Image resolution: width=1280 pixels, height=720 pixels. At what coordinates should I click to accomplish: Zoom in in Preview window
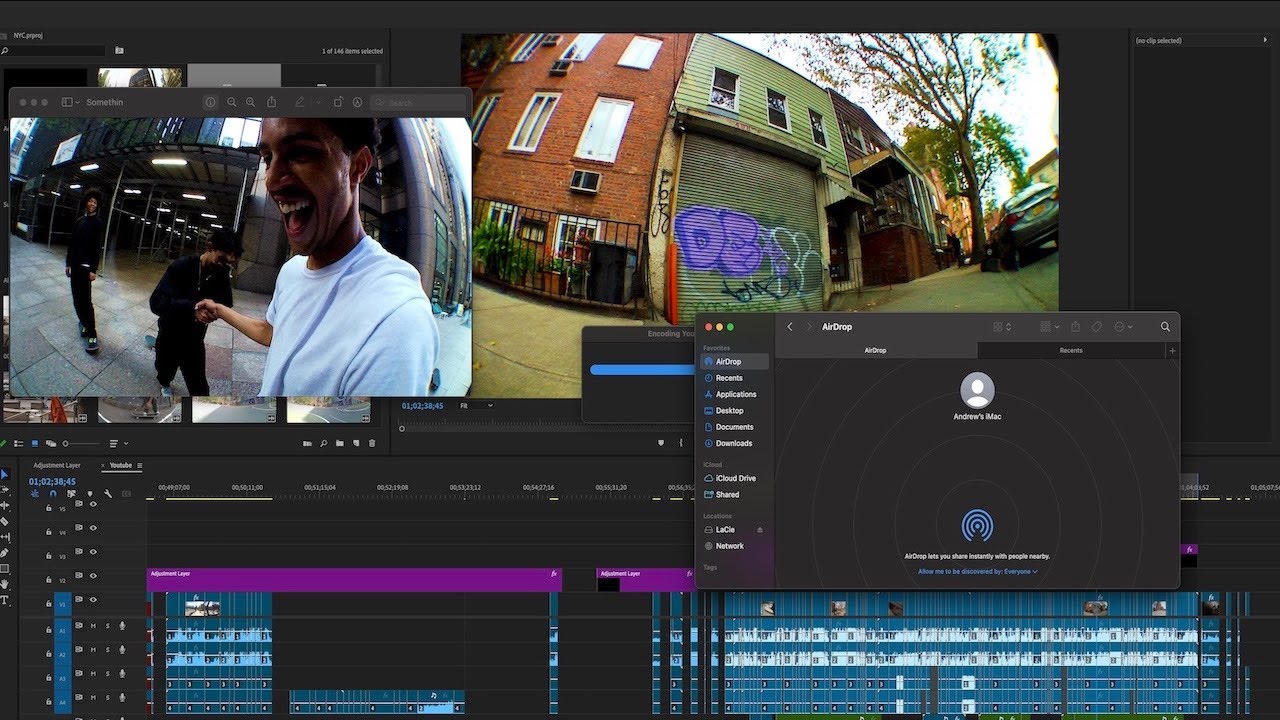[x=250, y=102]
